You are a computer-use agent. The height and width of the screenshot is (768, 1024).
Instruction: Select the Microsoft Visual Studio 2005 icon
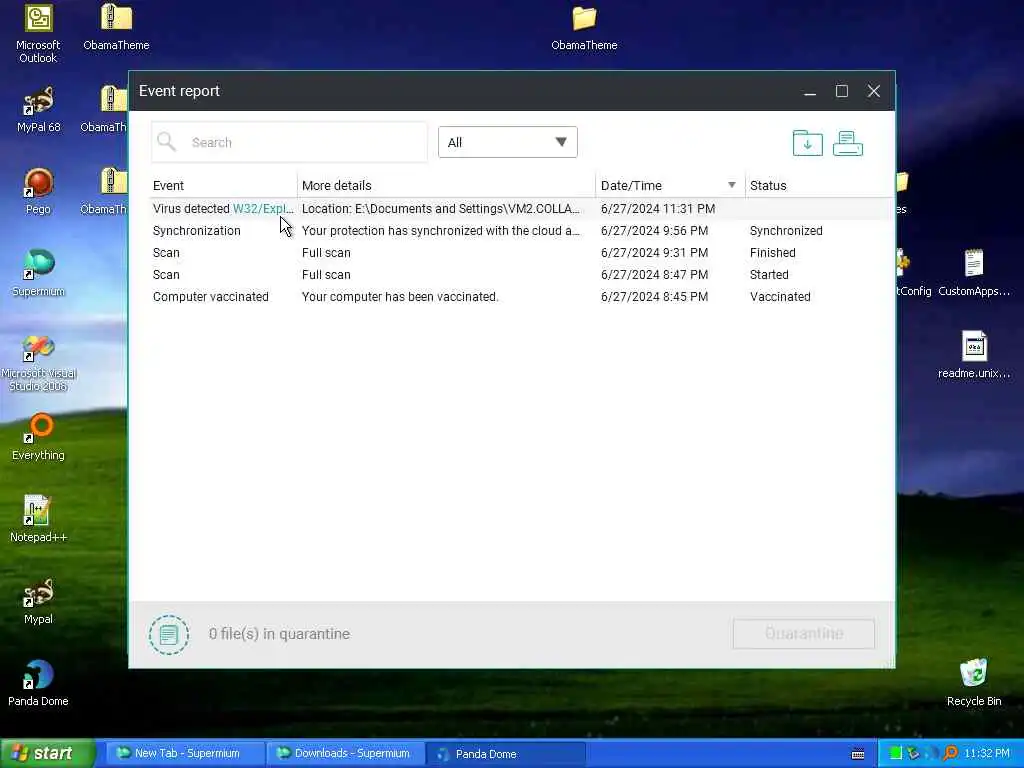(38, 362)
